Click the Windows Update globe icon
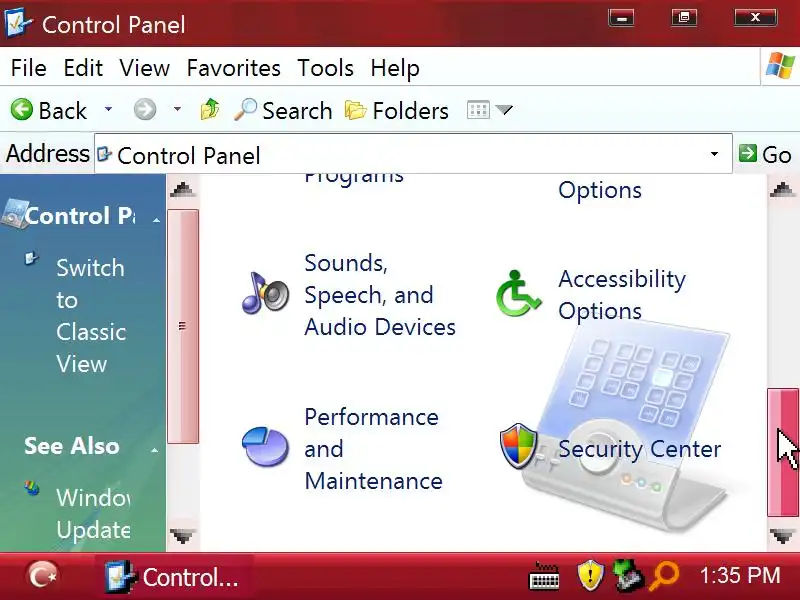Screen dimensions: 800x600 point(32,488)
